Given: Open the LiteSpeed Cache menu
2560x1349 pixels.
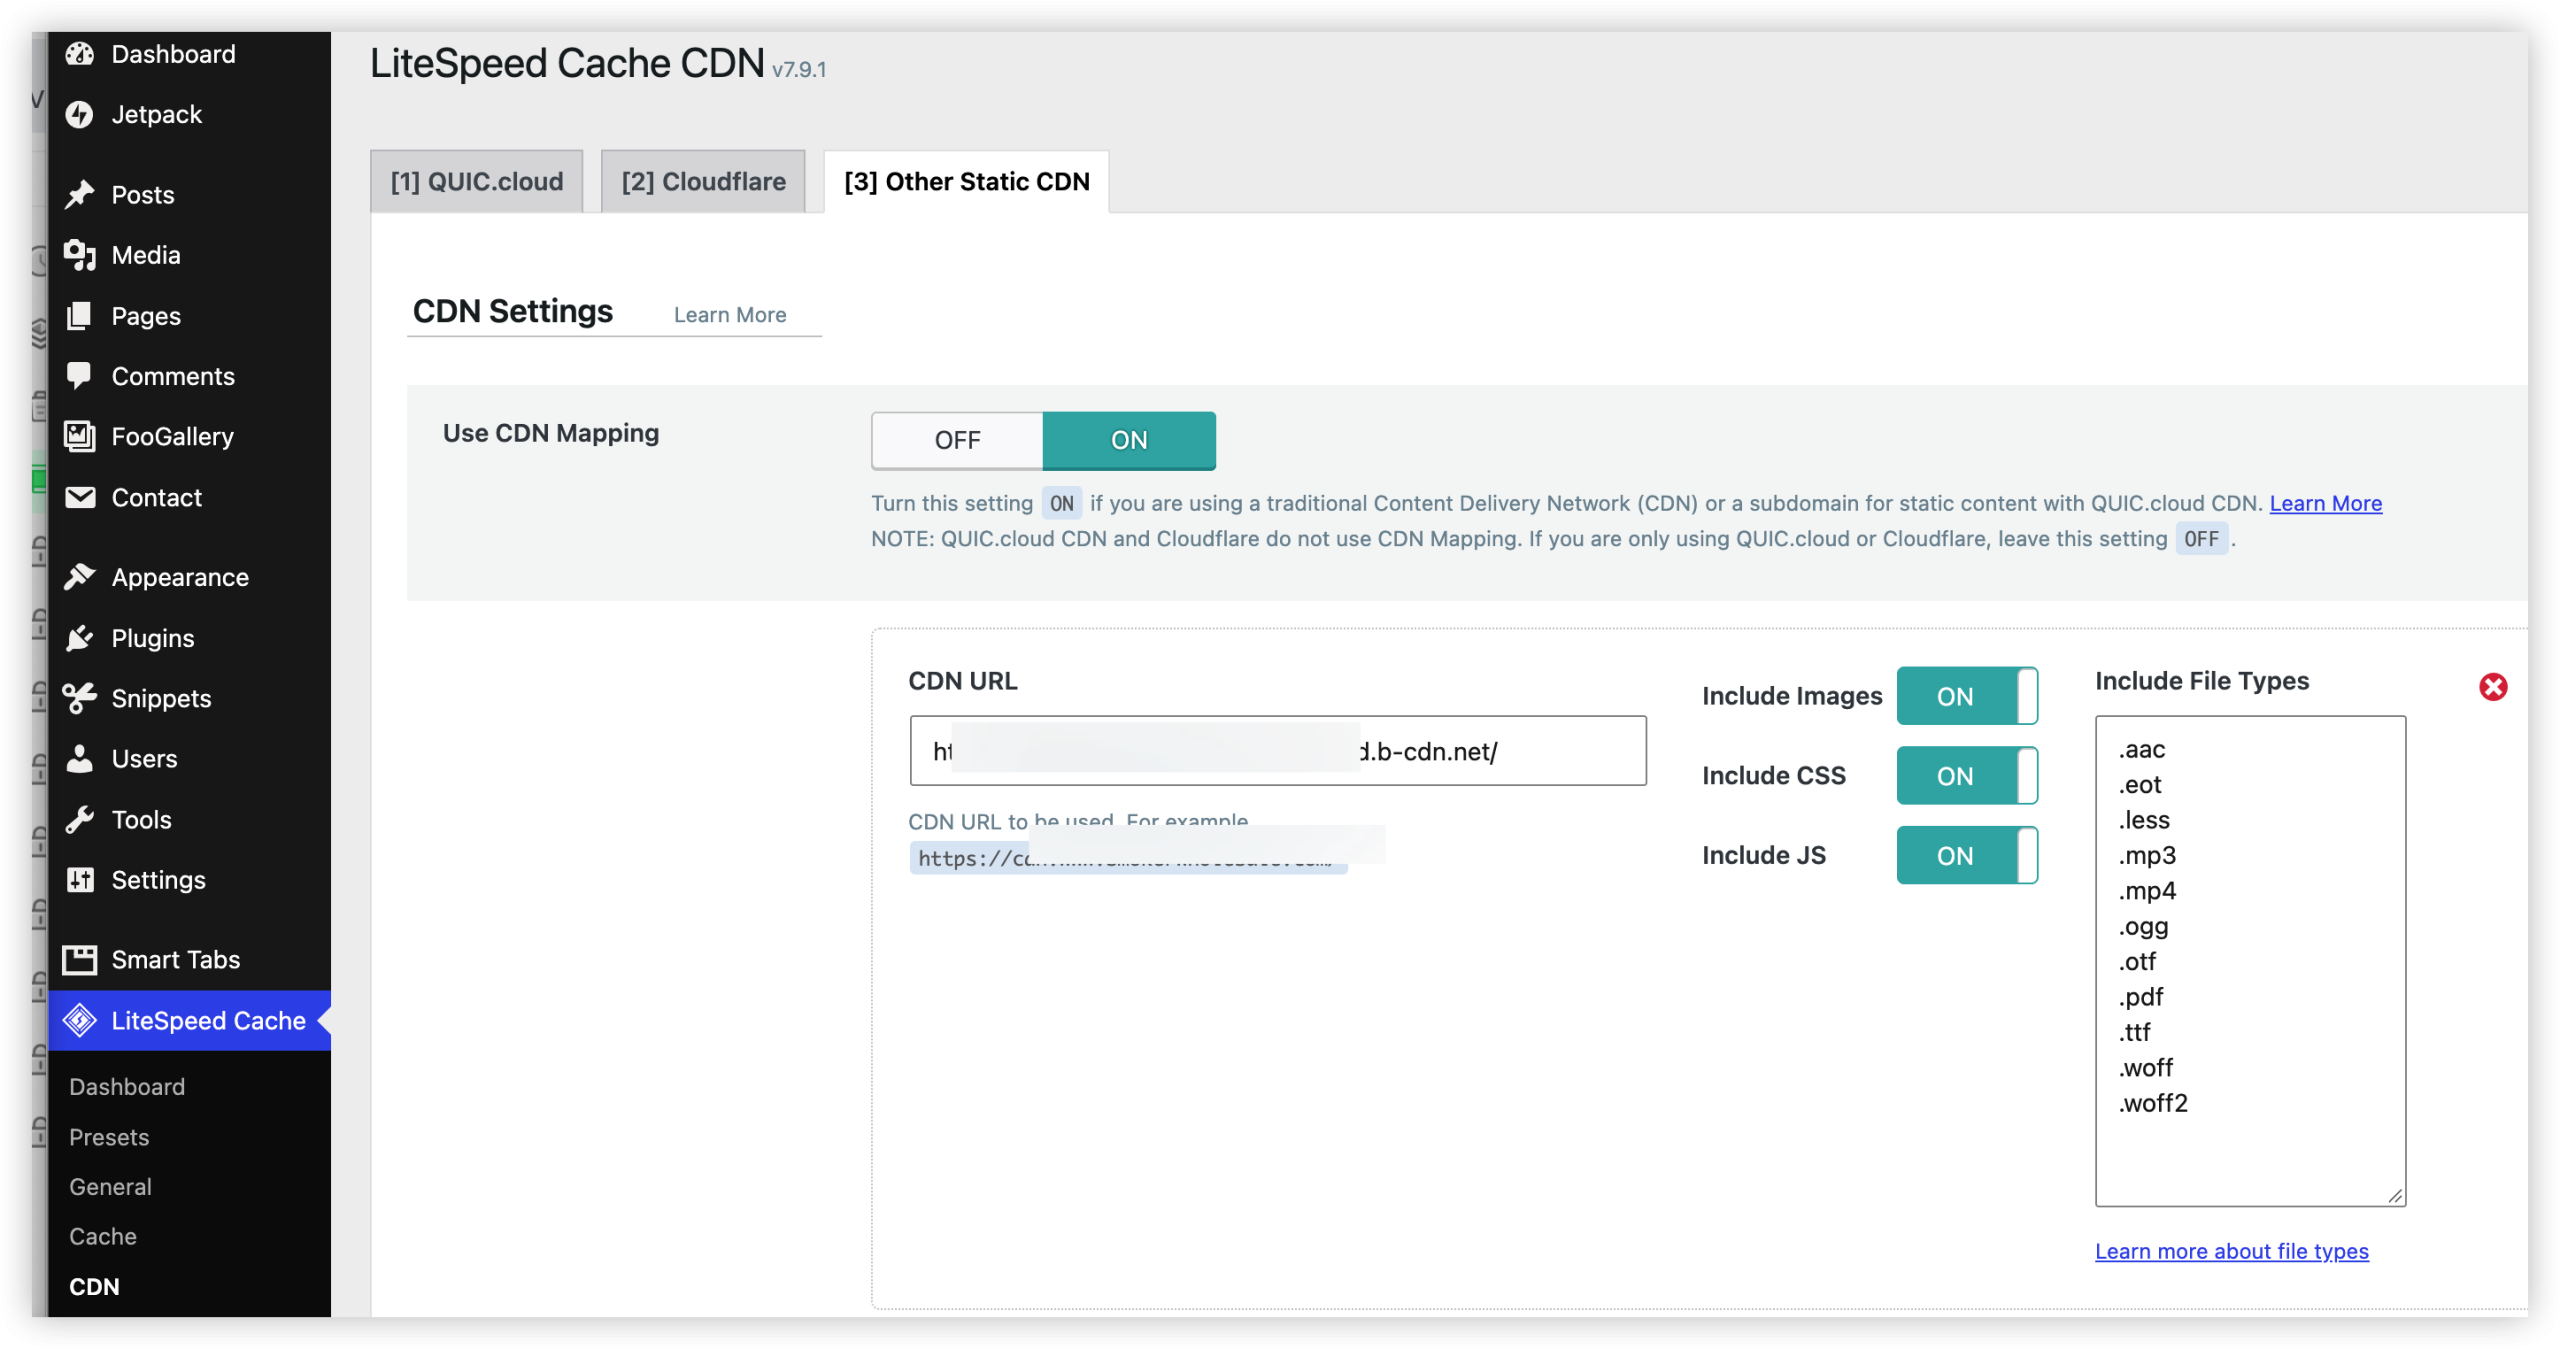Looking at the screenshot, I should [190, 1020].
